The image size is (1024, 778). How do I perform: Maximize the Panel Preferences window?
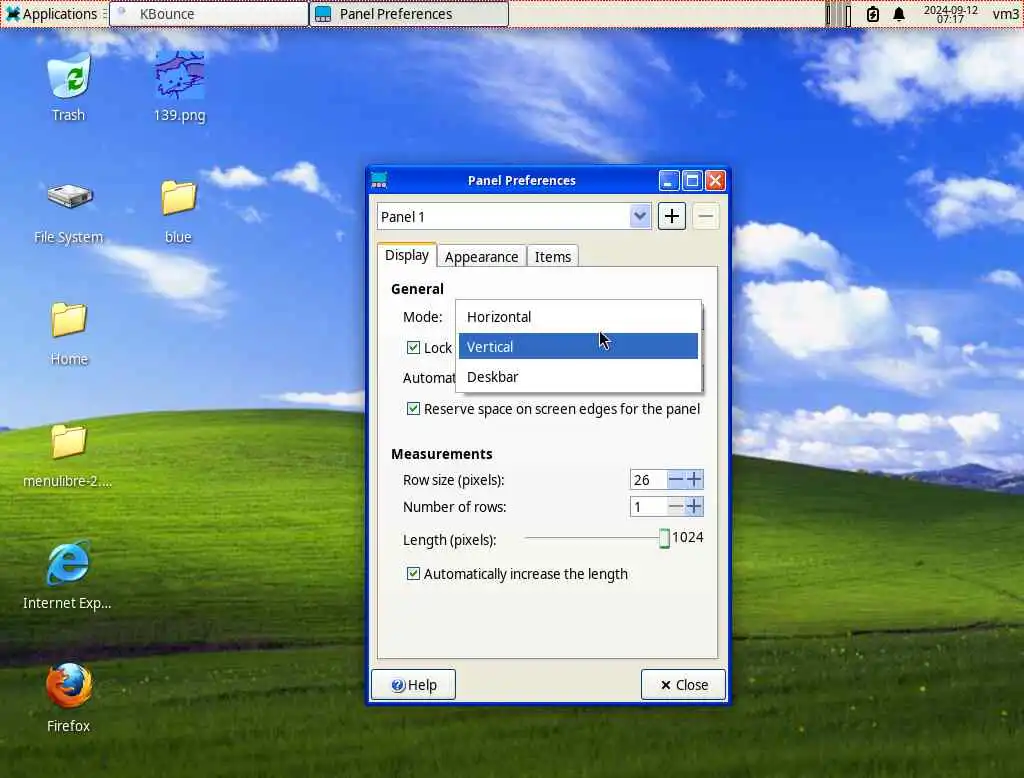[x=692, y=180]
